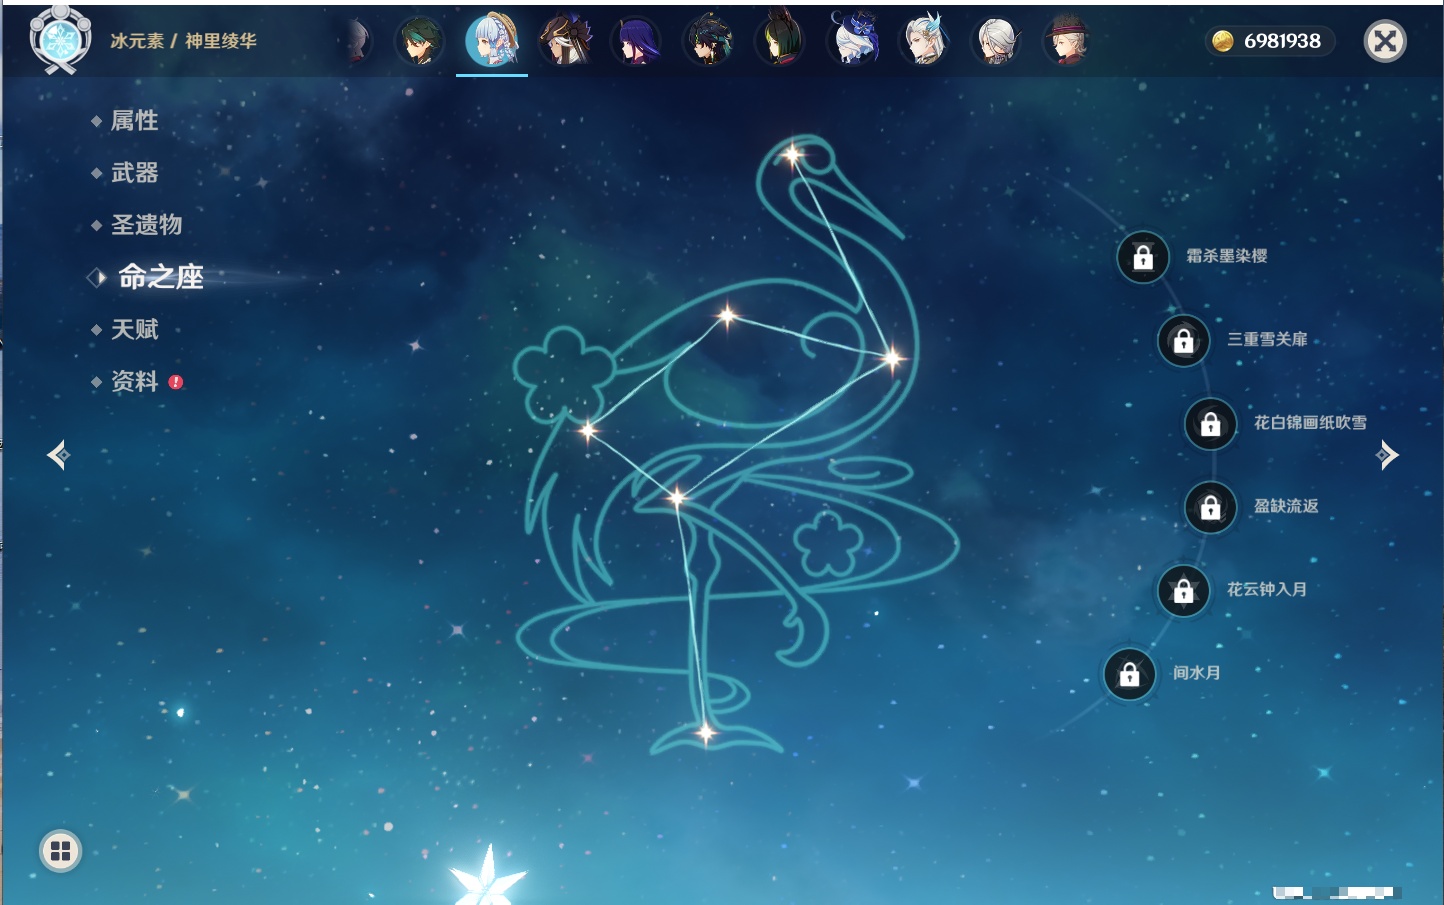Click the star at the crane's foot
This screenshot has height=905, width=1444.
coord(706,733)
